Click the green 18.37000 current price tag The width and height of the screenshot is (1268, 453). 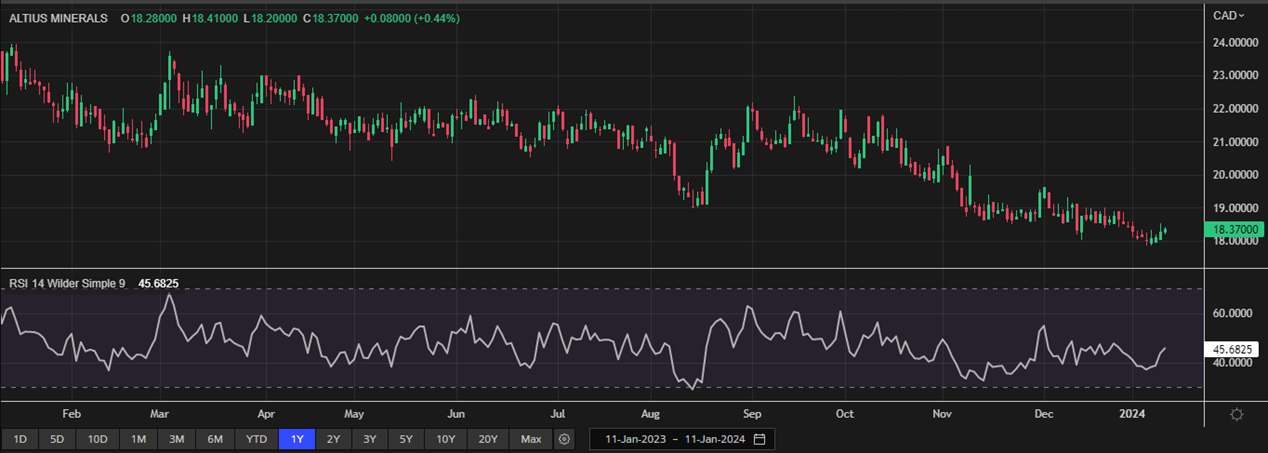tap(1233, 229)
